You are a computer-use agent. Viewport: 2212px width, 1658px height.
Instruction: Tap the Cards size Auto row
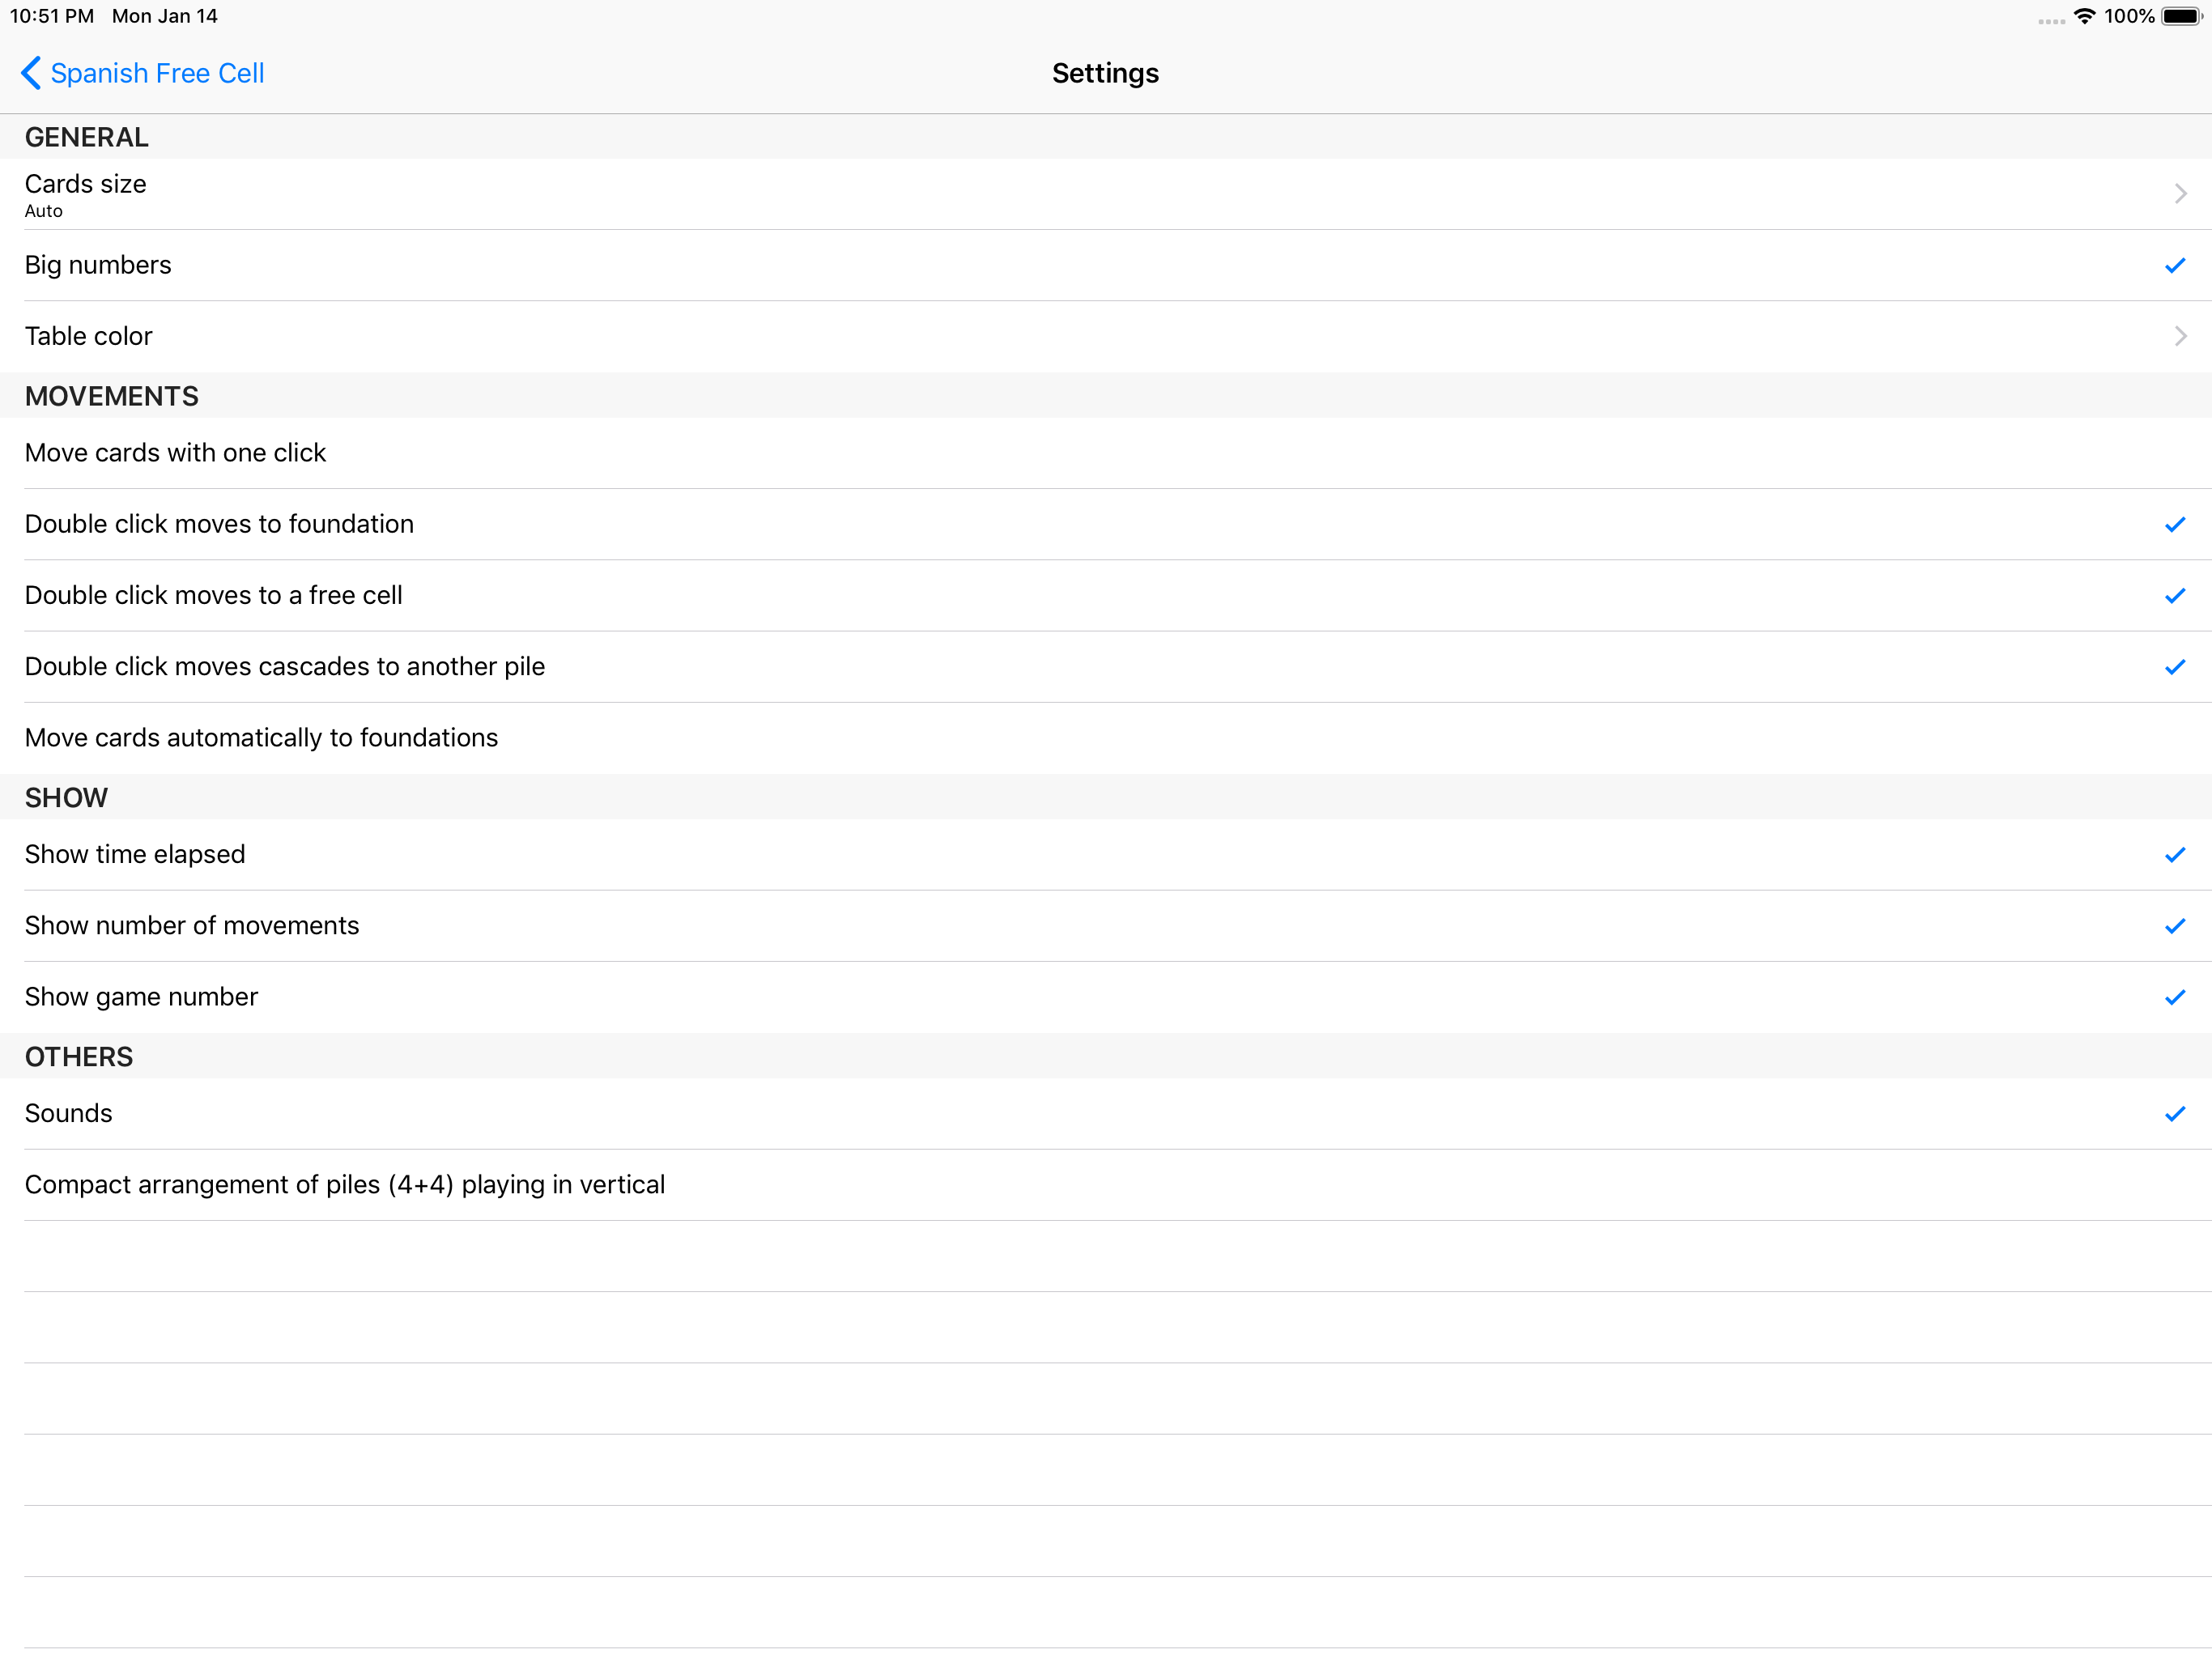[x=86, y=194]
